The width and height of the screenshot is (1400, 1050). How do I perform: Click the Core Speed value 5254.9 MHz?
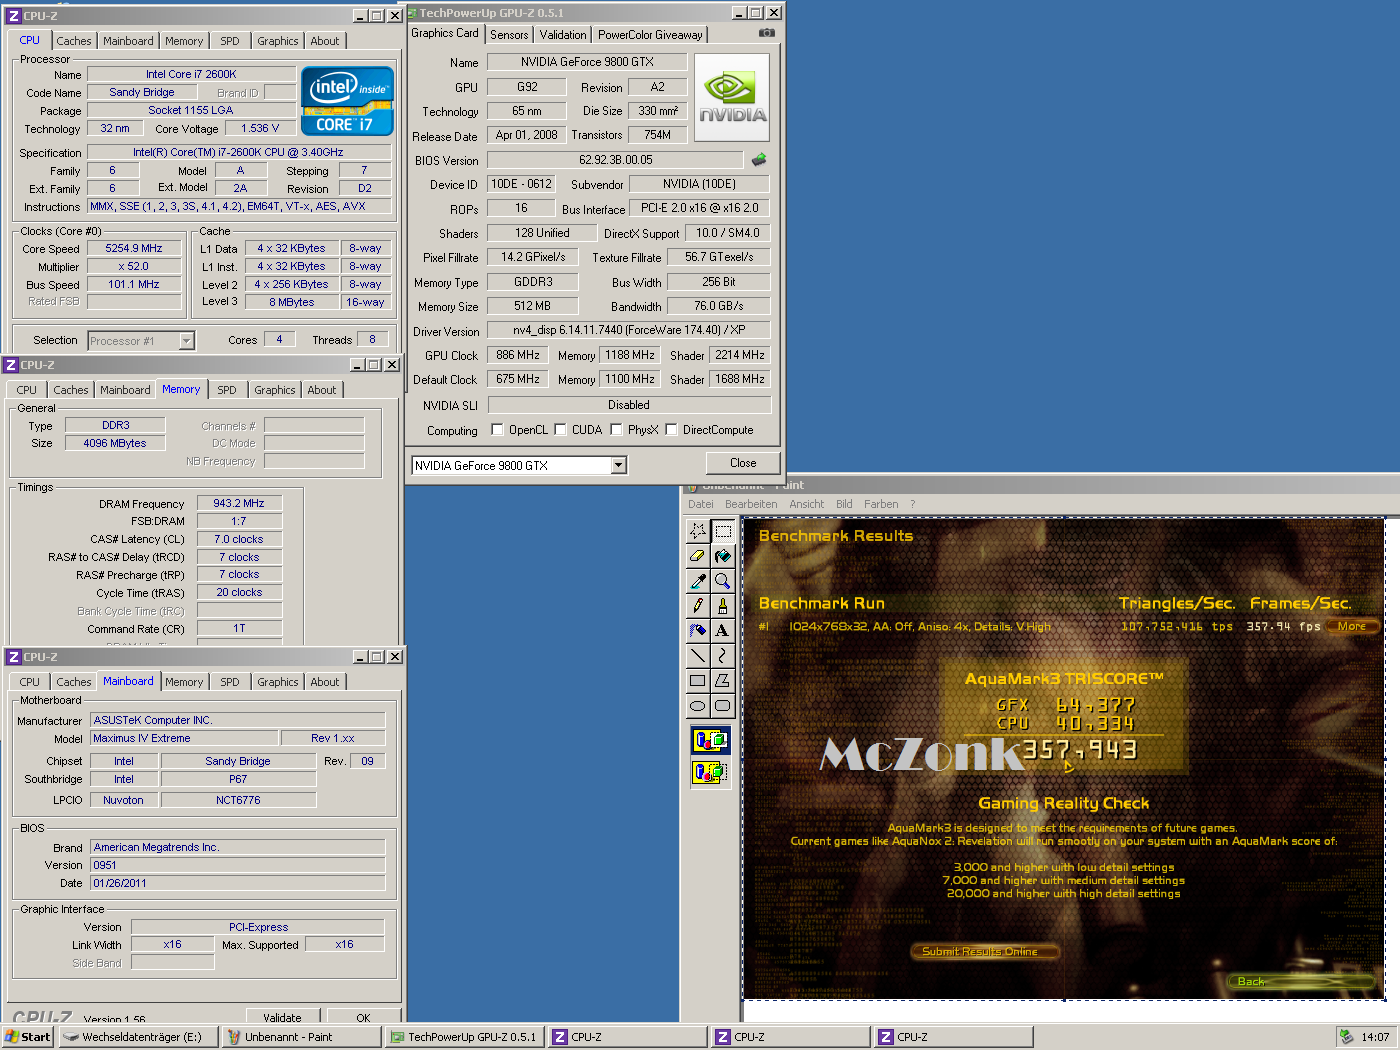134,248
